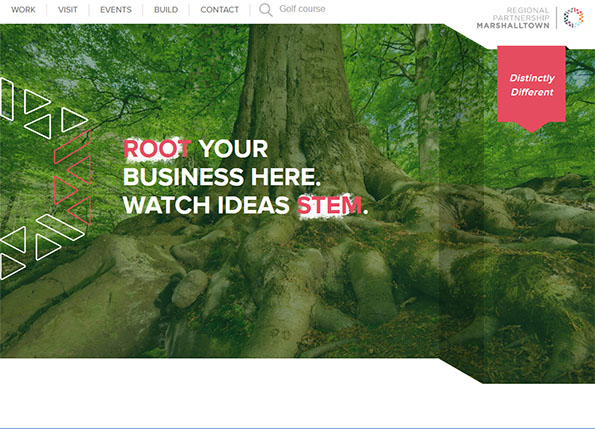Image resolution: width=595 pixels, height=429 pixels.
Task: Click the "WATCH IDEAS" headline text
Action: 206,206
